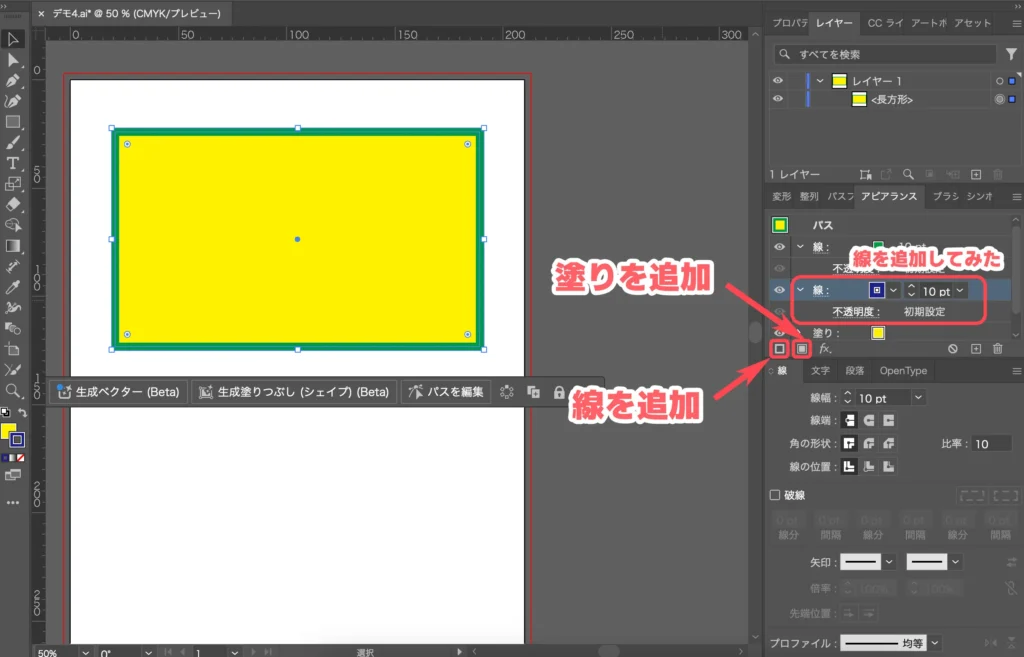Image resolution: width=1024 pixels, height=657 pixels.
Task: Activate the Zoom tool in toolbar
Action: coord(13,390)
